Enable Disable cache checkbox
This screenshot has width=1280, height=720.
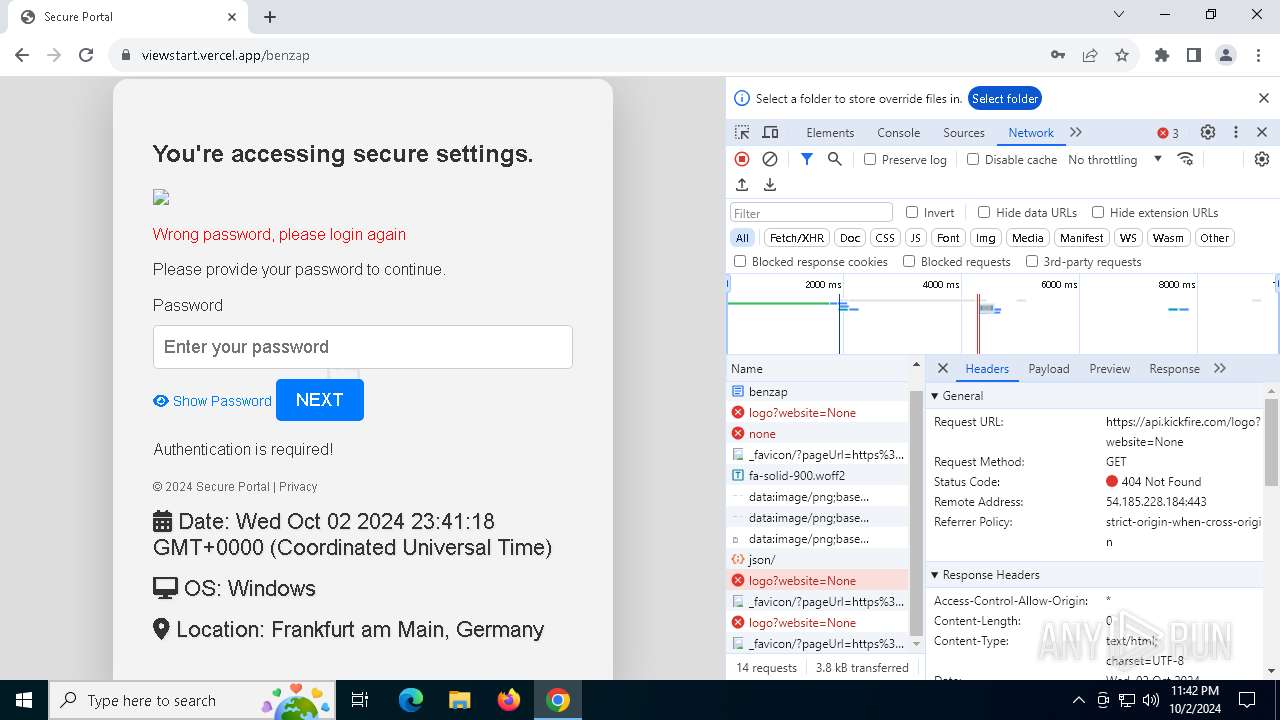(973, 159)
